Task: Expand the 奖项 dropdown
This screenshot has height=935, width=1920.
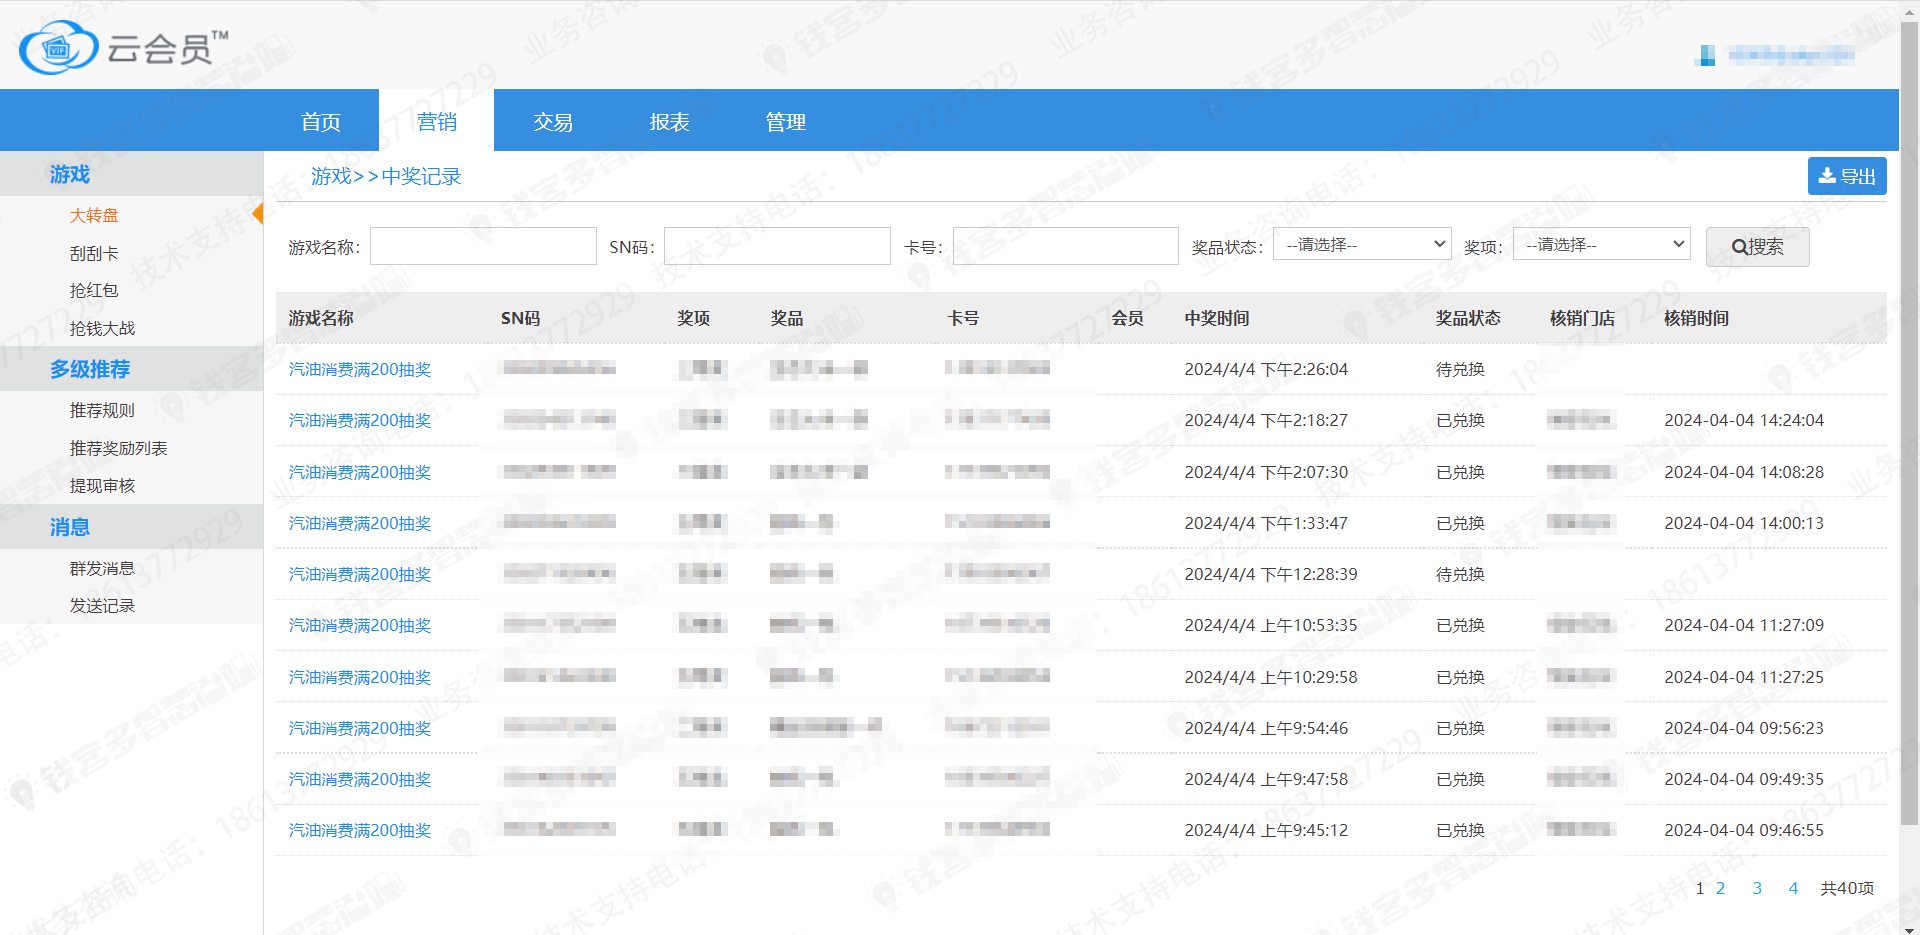Action: click(1601, 245)
